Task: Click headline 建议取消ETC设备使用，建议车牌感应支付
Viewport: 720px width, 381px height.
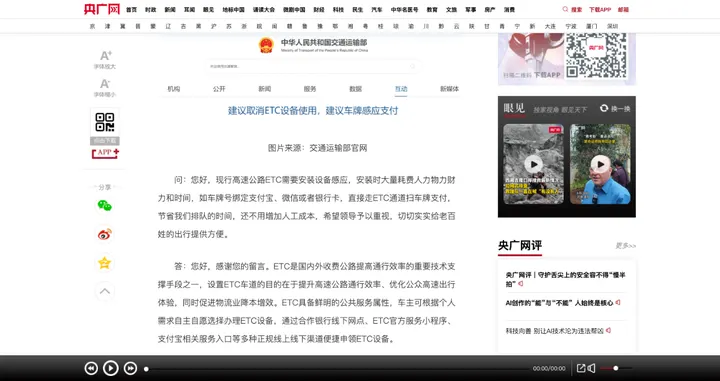Action: coord(313,111)
